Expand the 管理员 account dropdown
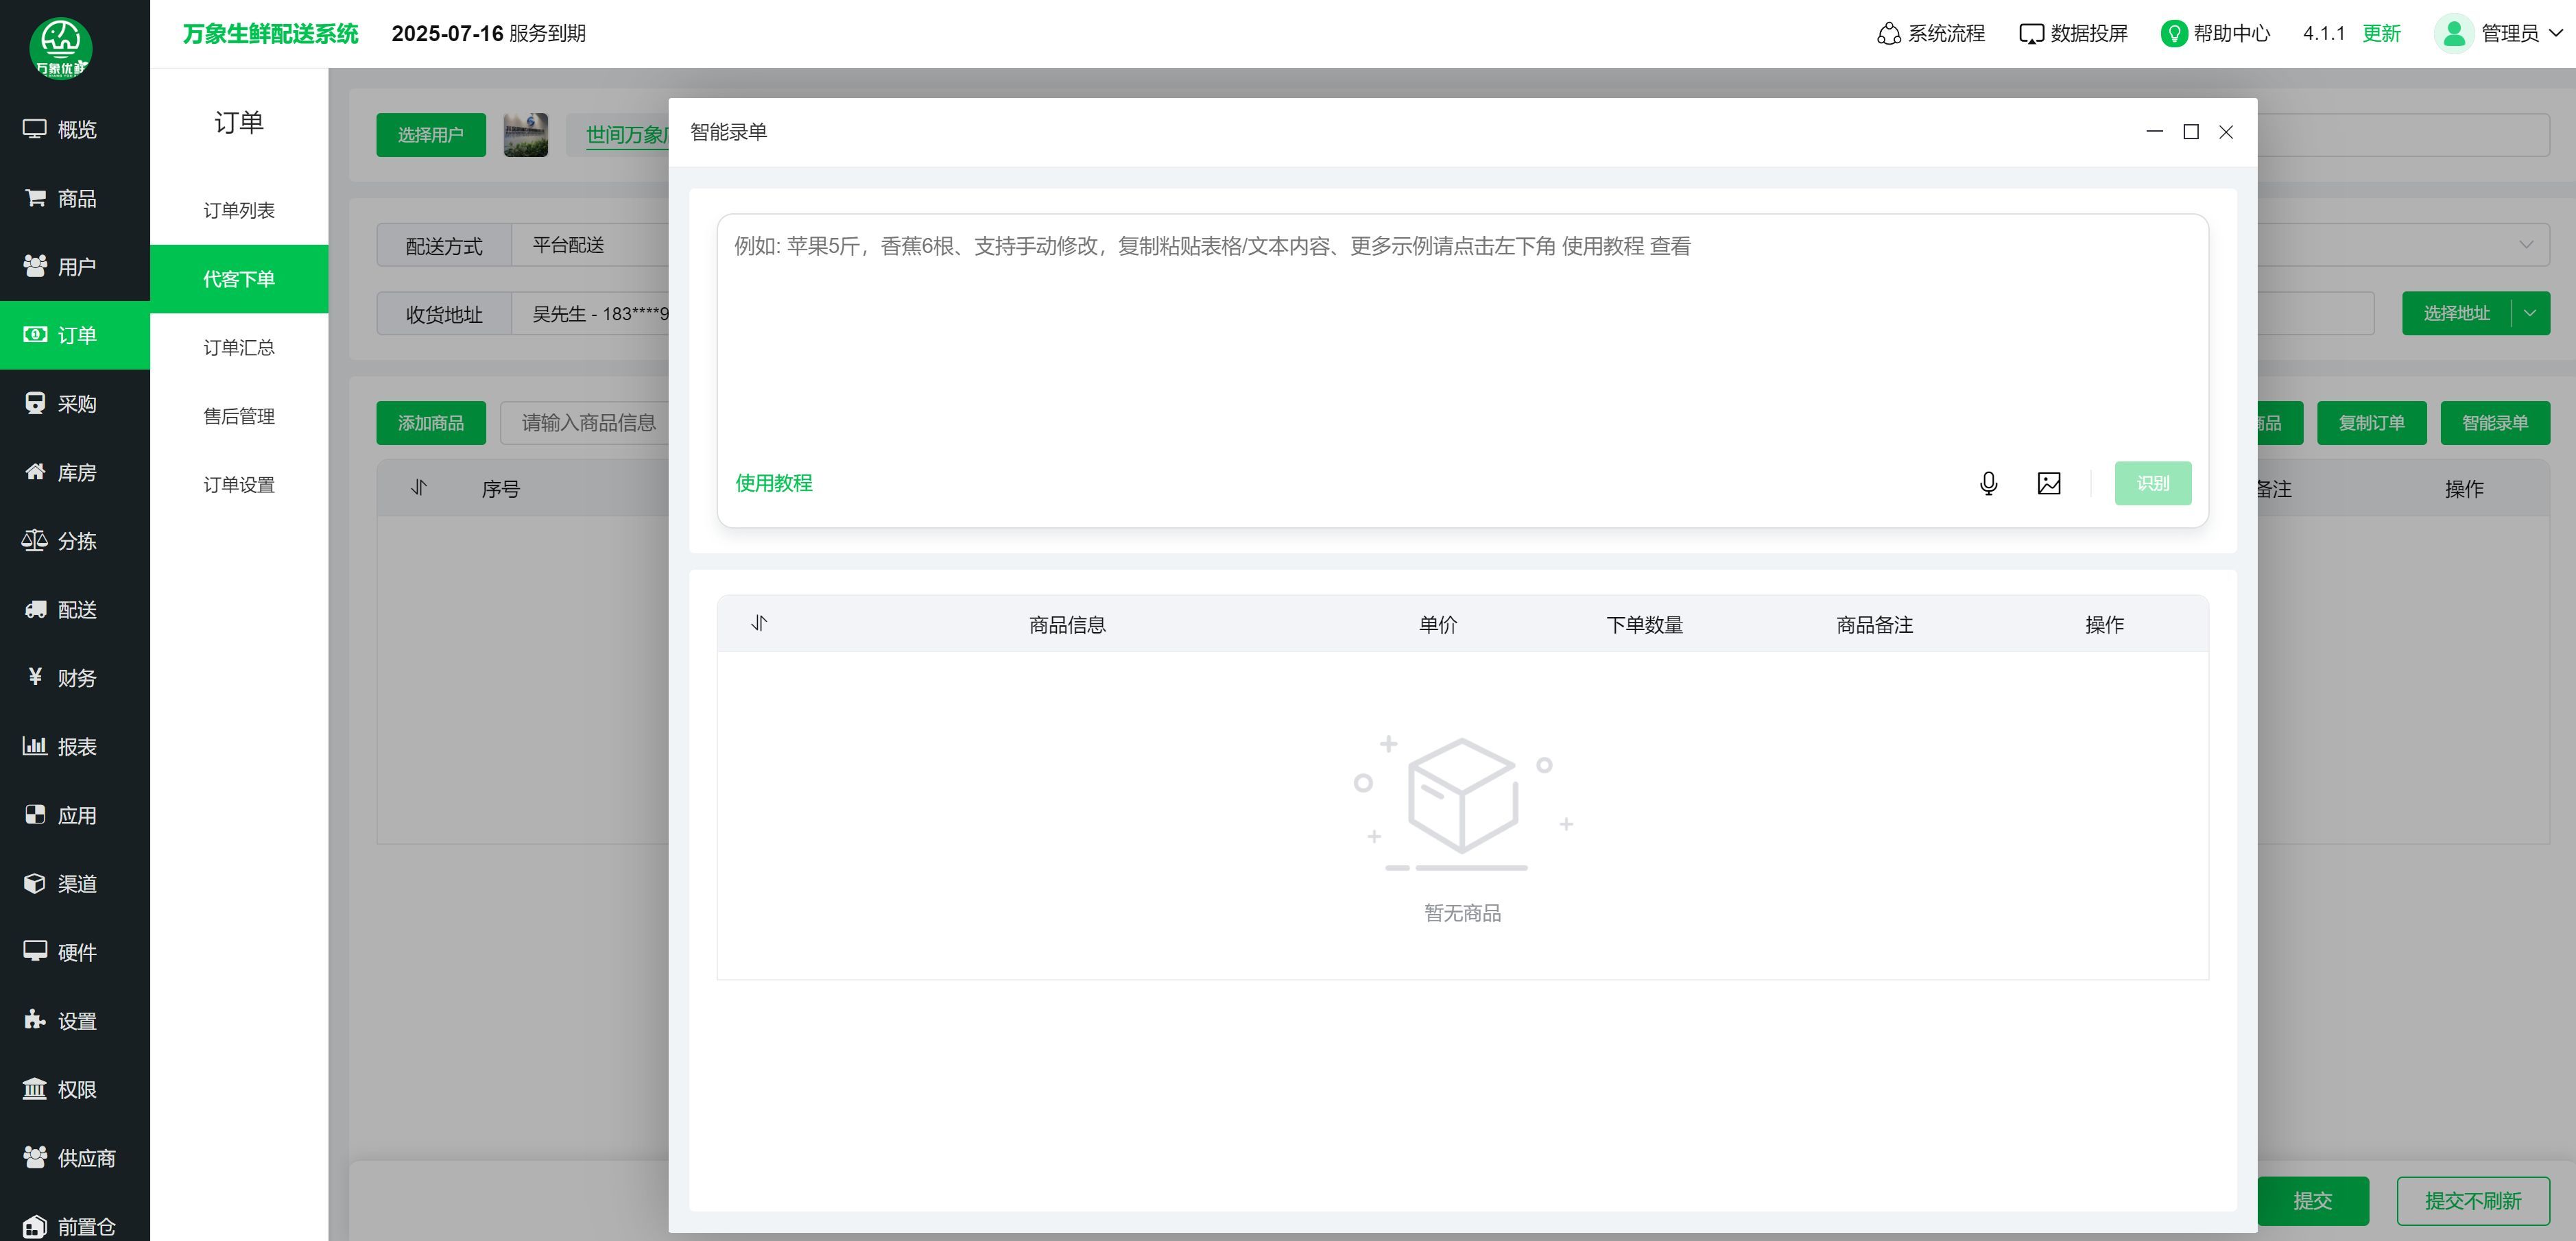 click(x=2556, y=33)
